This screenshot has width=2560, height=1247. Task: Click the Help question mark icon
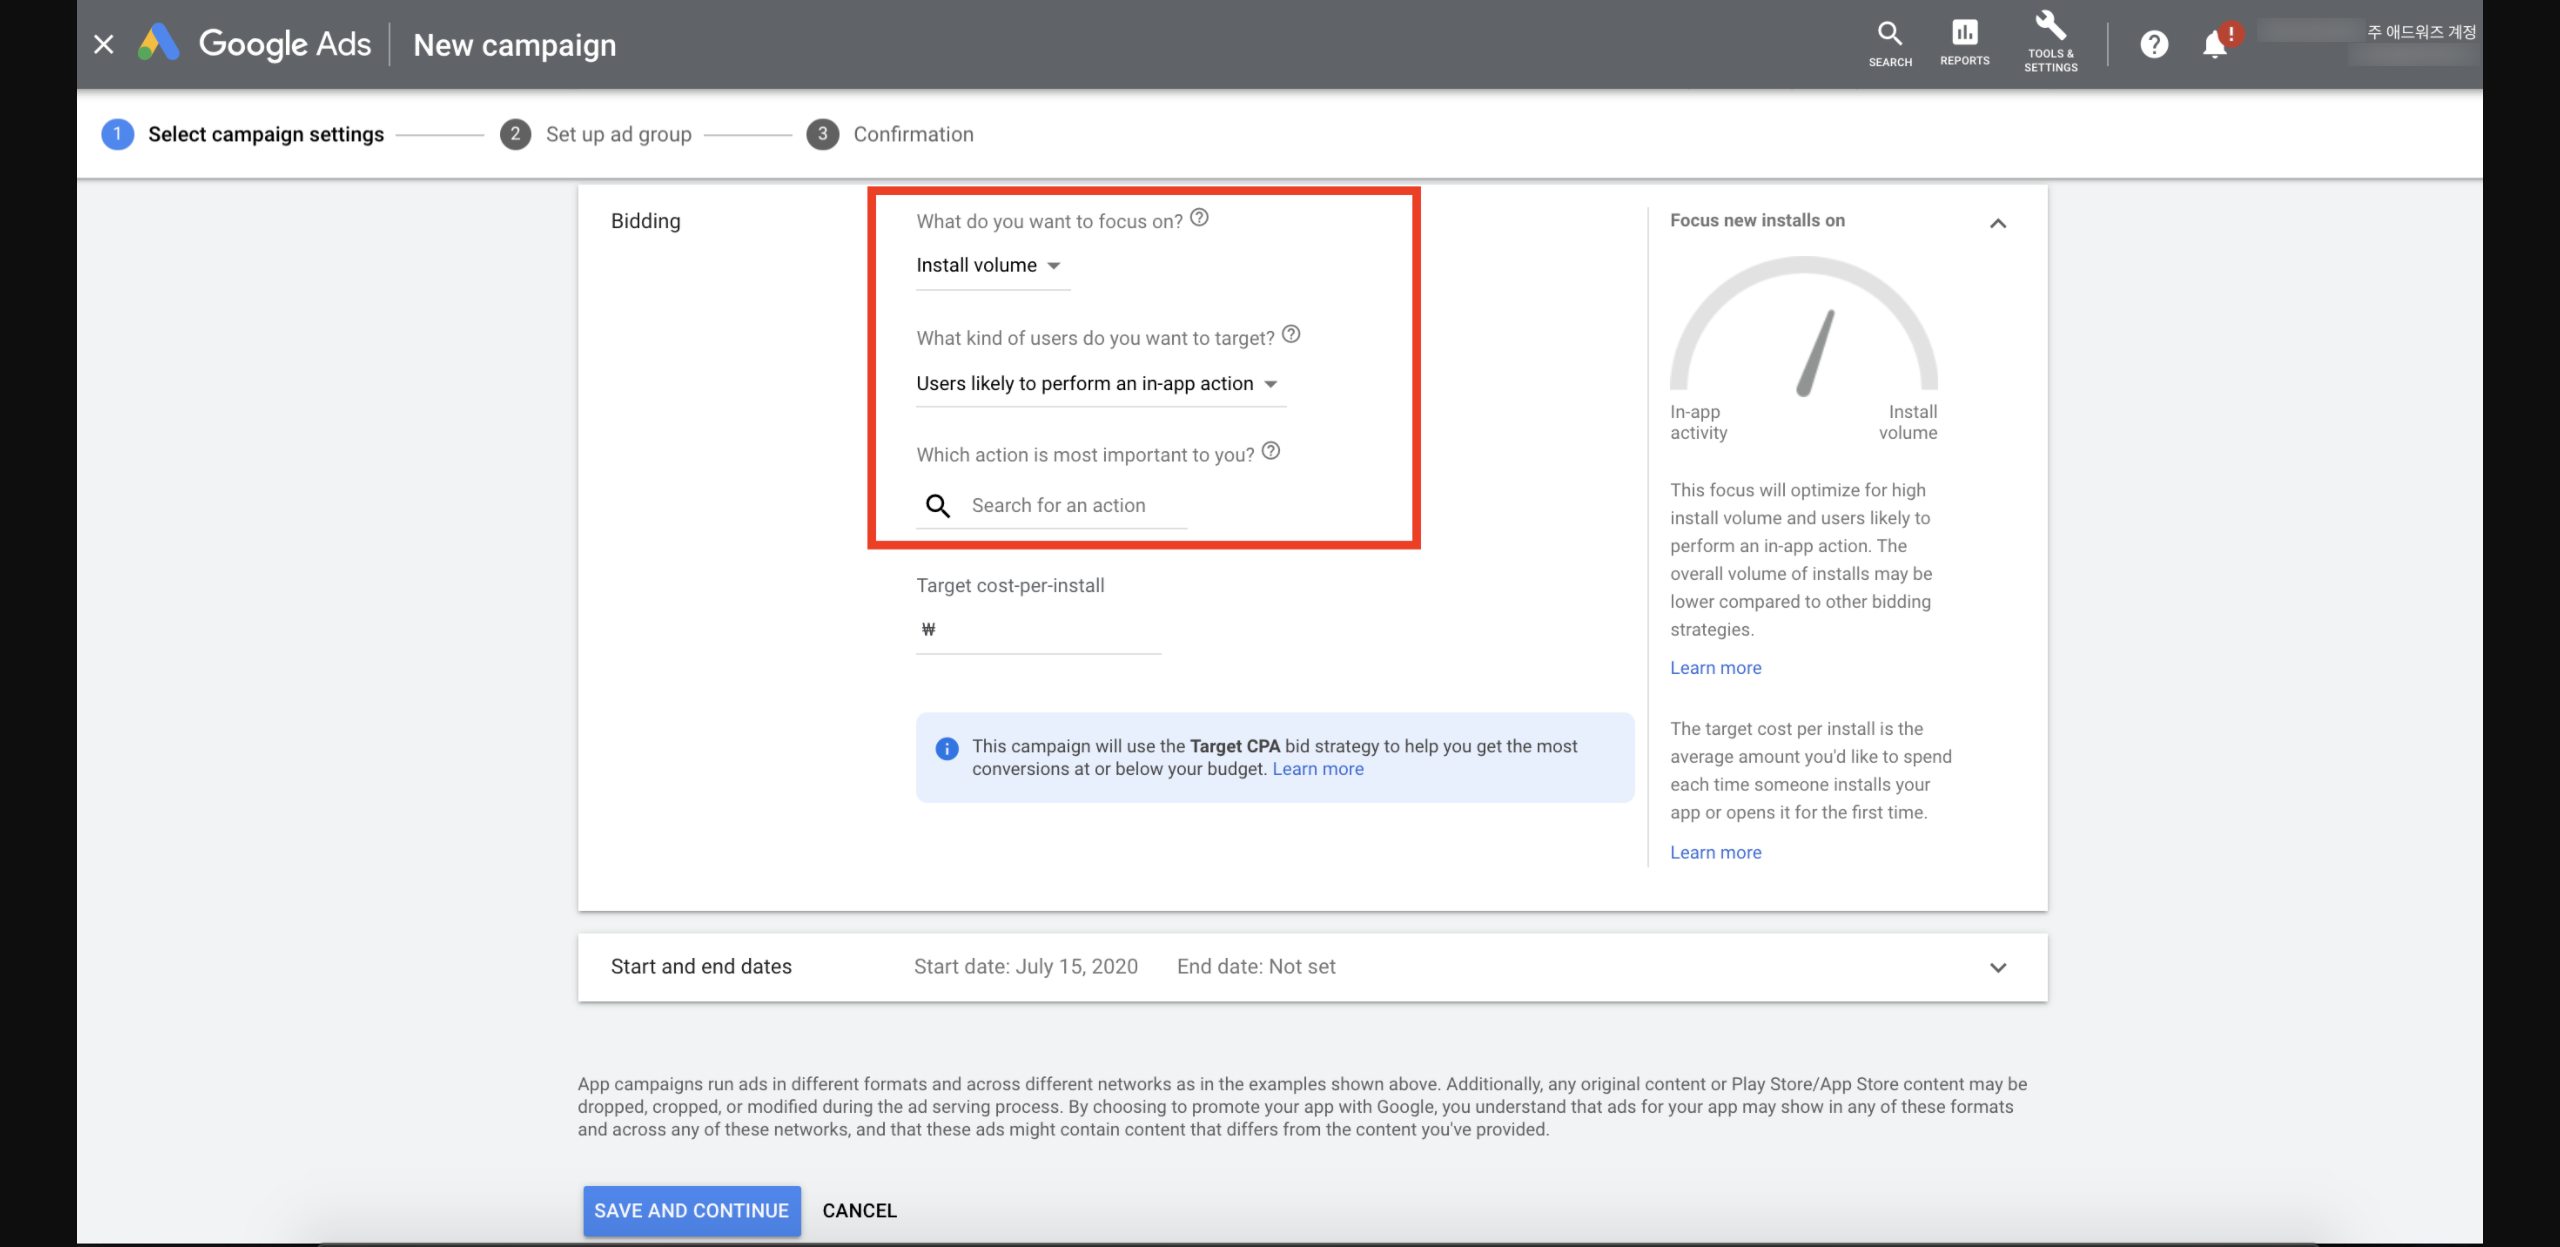pyautogui.click(x=2154, y=44)
